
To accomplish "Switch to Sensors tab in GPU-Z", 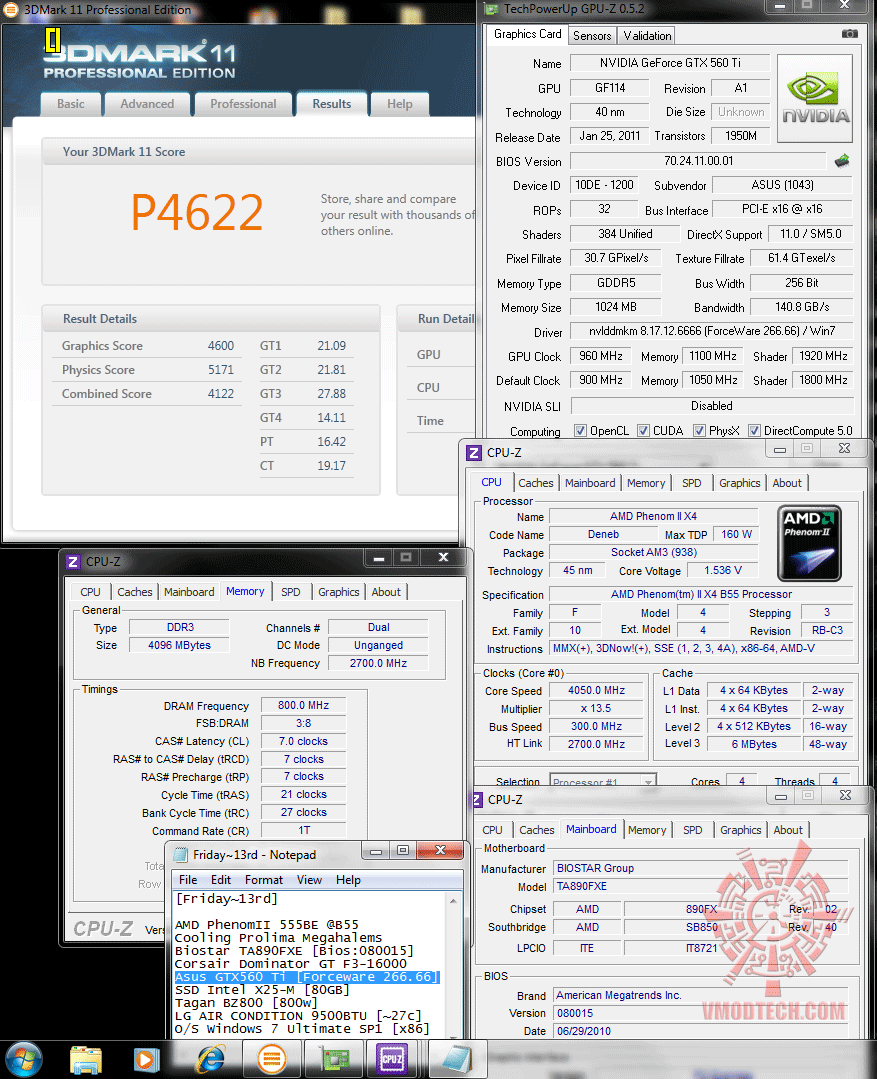I will pos(592,36).
